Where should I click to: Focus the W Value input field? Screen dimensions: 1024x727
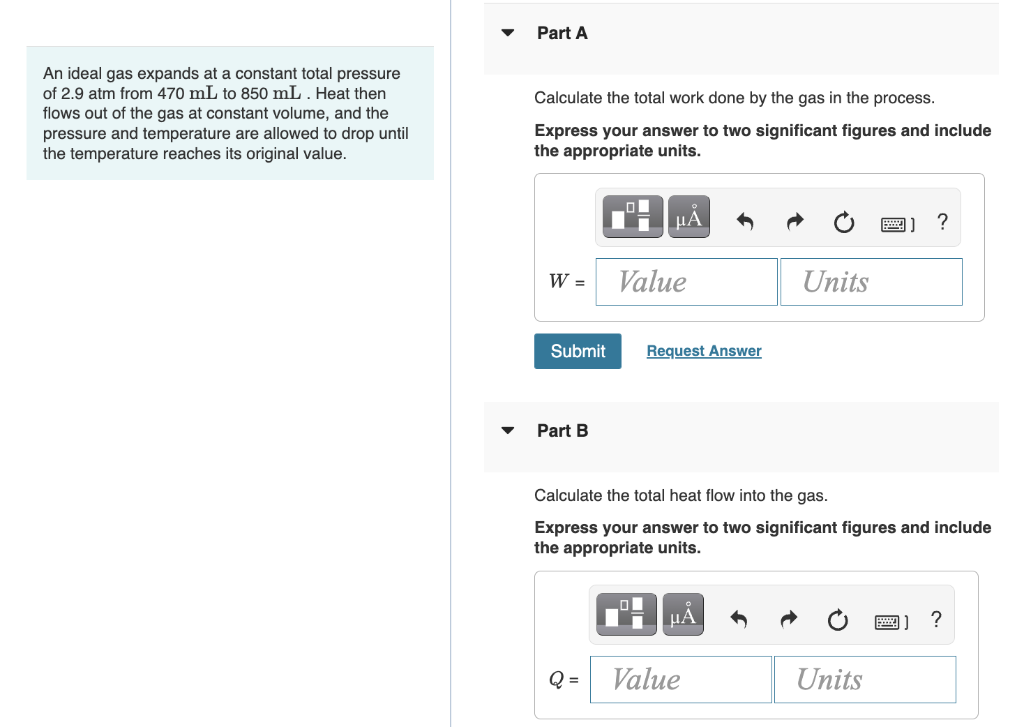[686, 282]
